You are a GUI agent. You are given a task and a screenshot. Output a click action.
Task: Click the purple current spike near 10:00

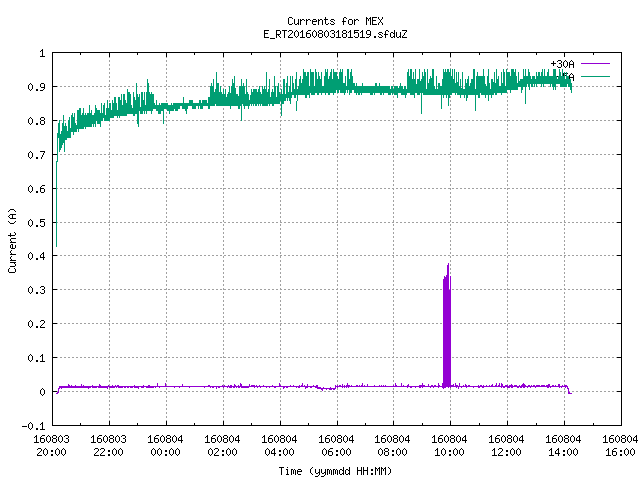pos(447,327)
